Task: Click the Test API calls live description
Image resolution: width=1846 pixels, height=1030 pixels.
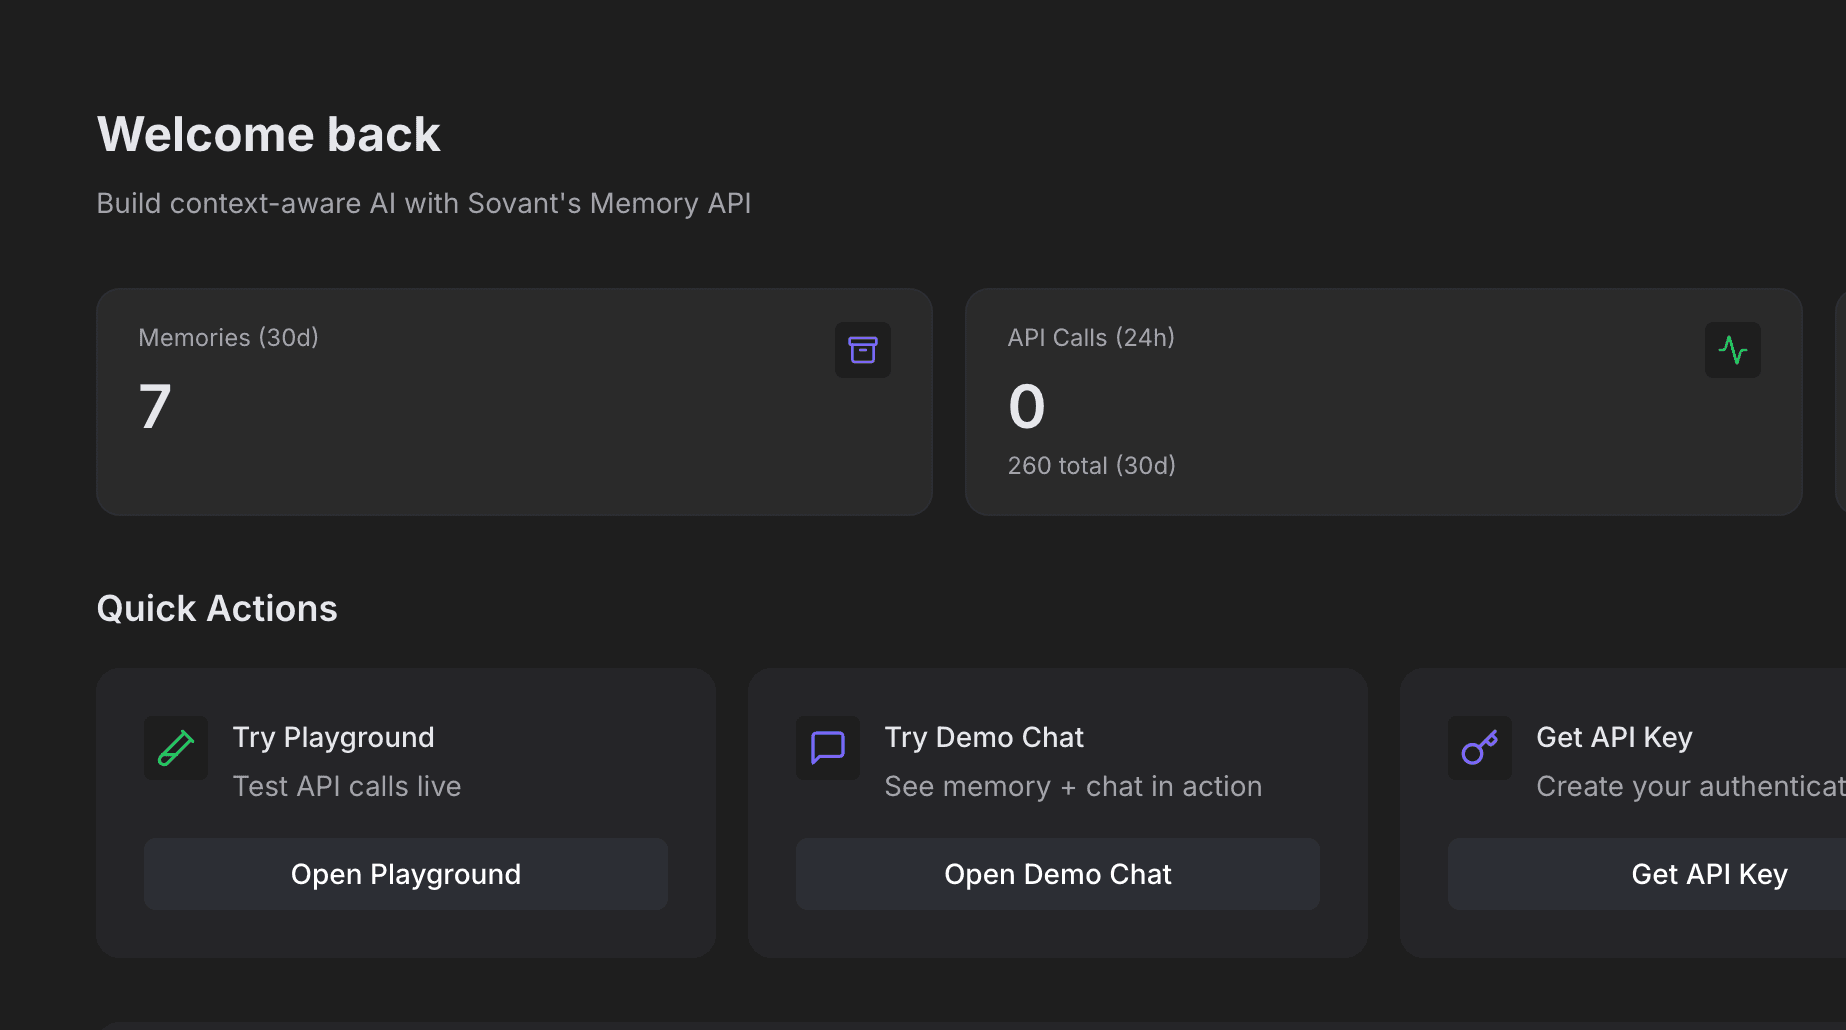Action: 346,787
